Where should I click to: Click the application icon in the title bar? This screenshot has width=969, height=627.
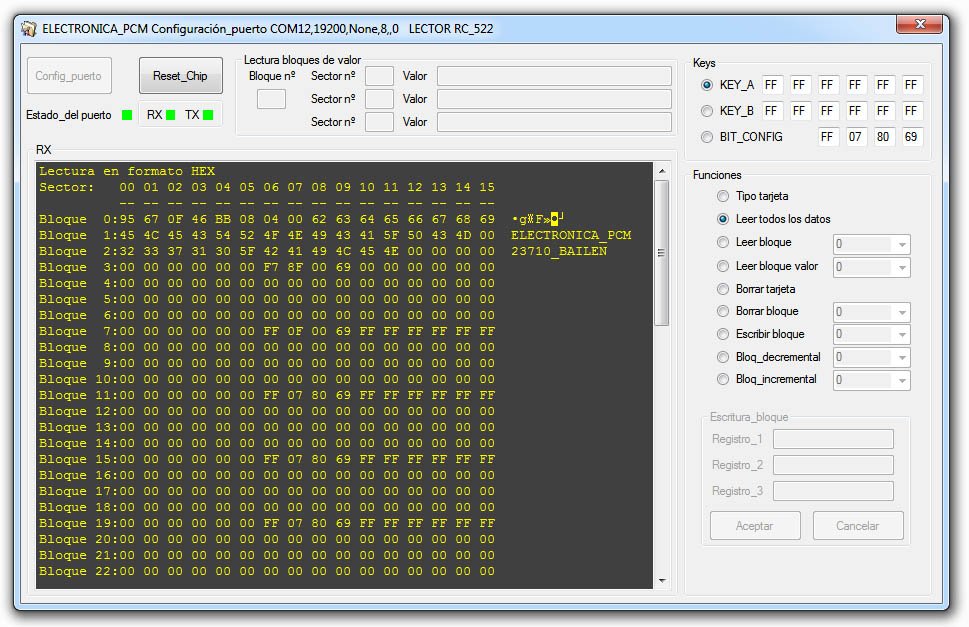(x=30, y=29)
